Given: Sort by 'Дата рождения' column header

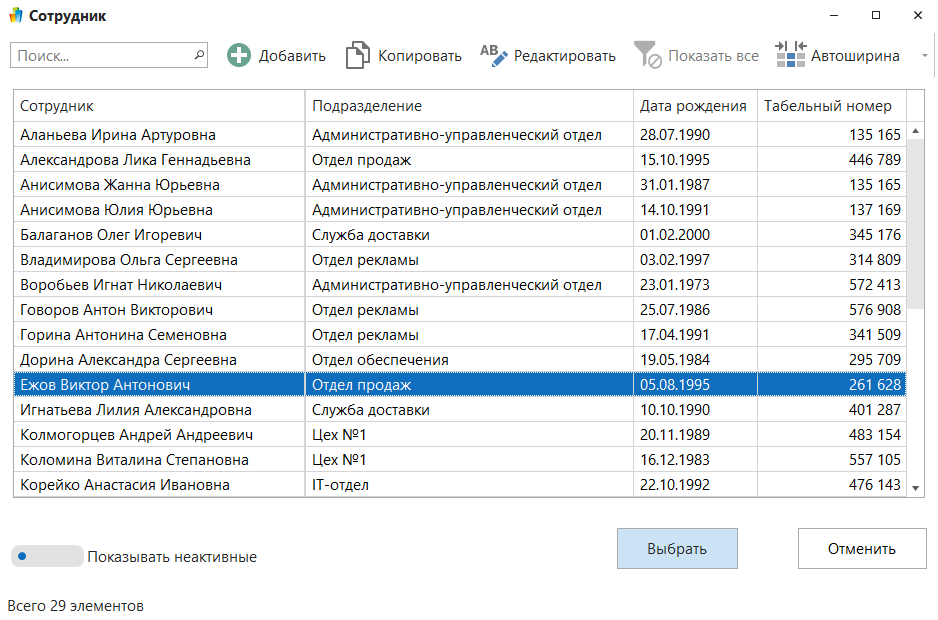Looking at the screenshot, I should click(694, 106).
